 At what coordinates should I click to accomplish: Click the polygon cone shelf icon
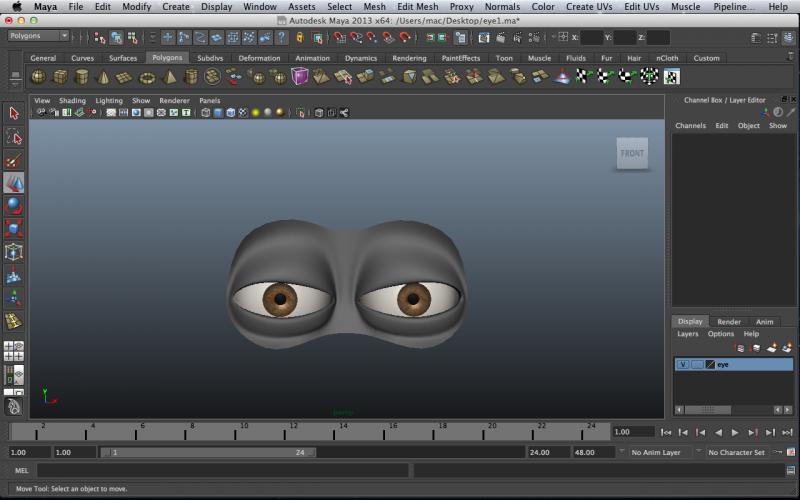[x=103, y=77]
